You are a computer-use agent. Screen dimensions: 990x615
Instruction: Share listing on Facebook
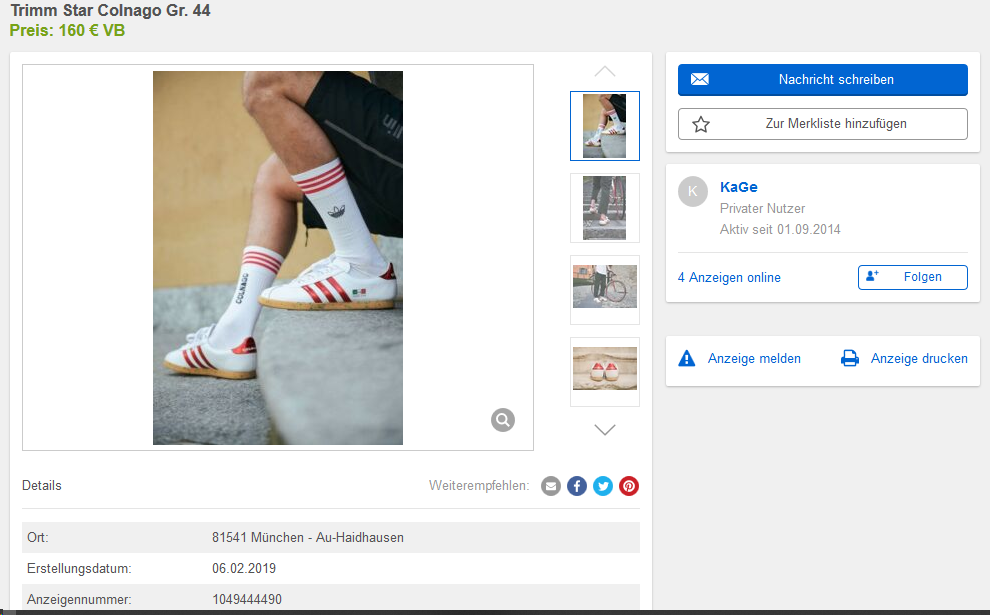(x=577, y=486)
